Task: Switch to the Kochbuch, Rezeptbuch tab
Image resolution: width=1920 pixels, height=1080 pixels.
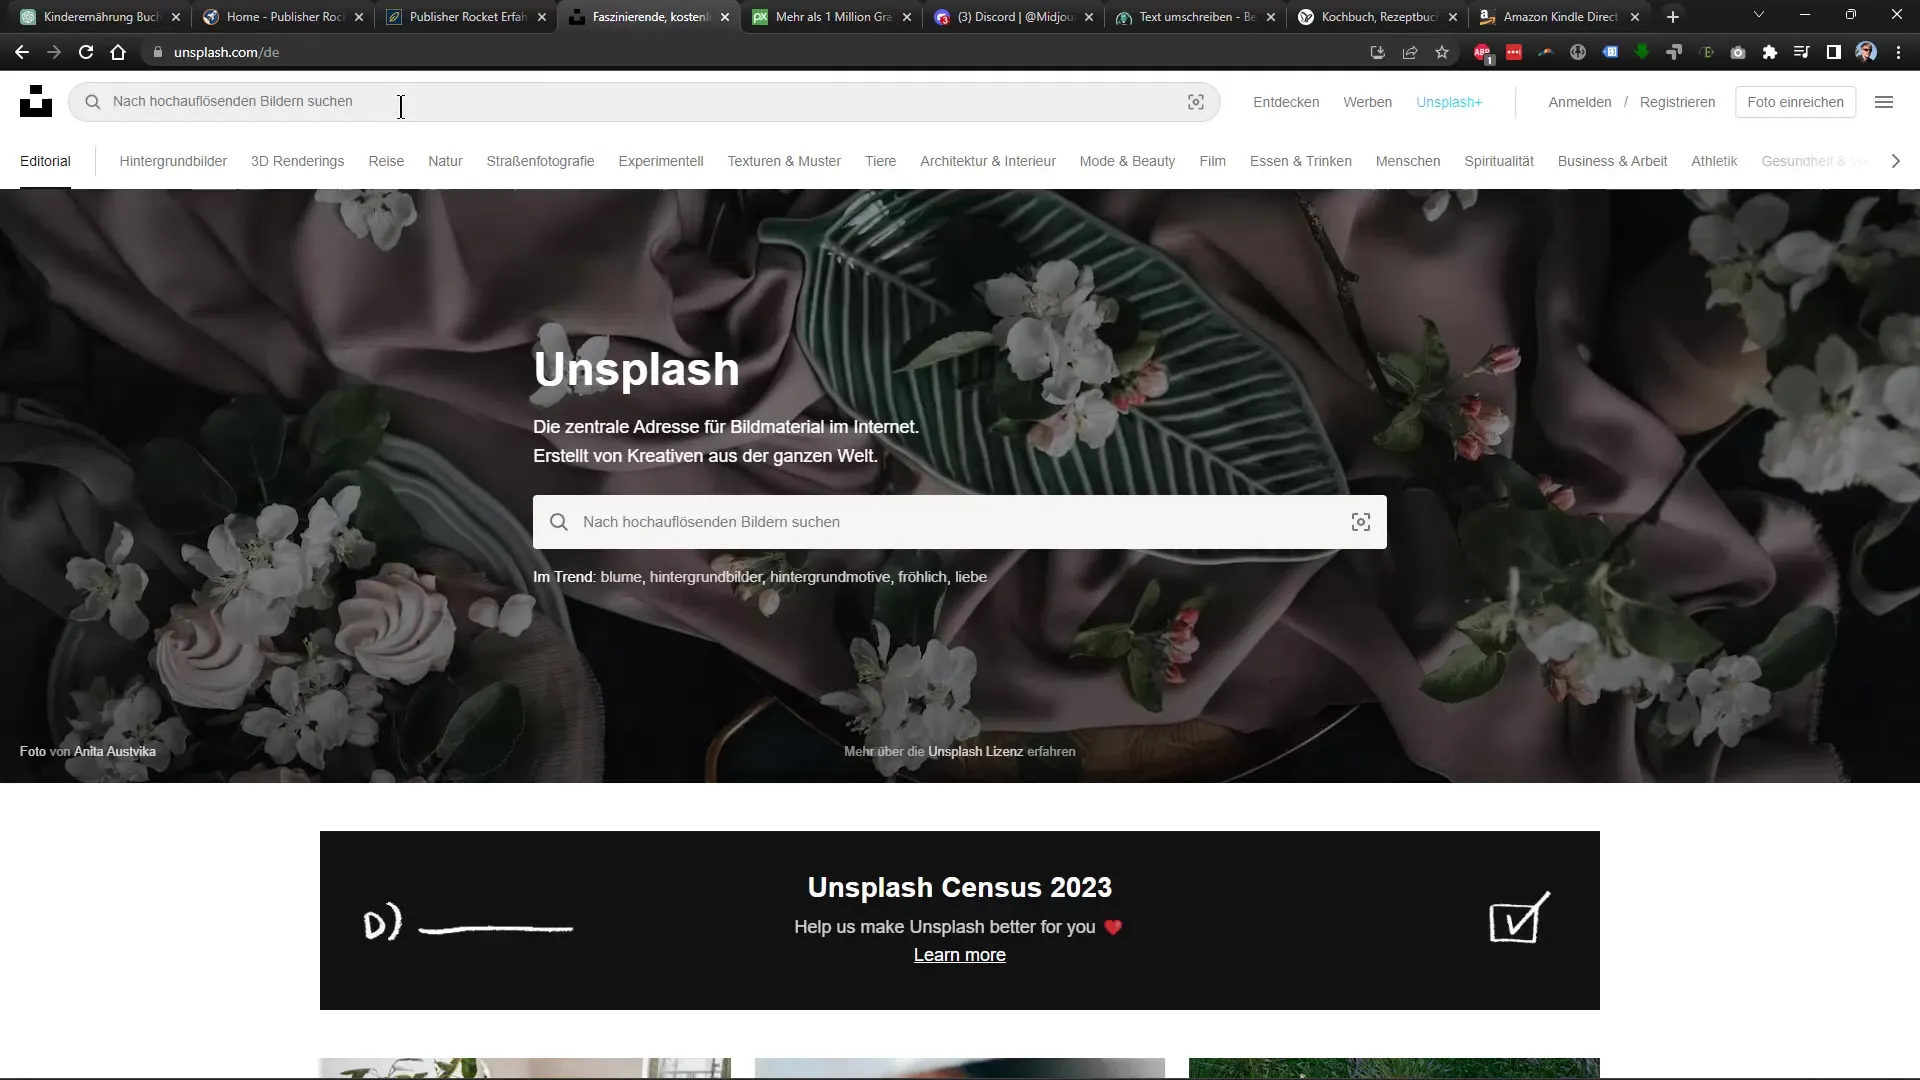Action: click(x=1378, y=17)
